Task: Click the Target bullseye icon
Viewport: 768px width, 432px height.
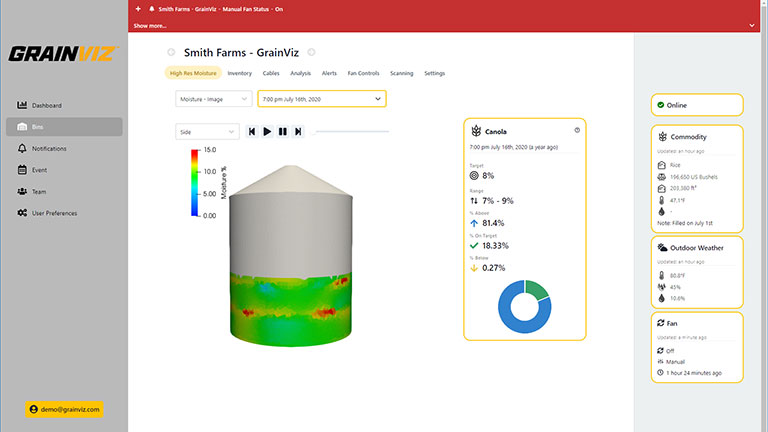Action: tap(474, 175)
